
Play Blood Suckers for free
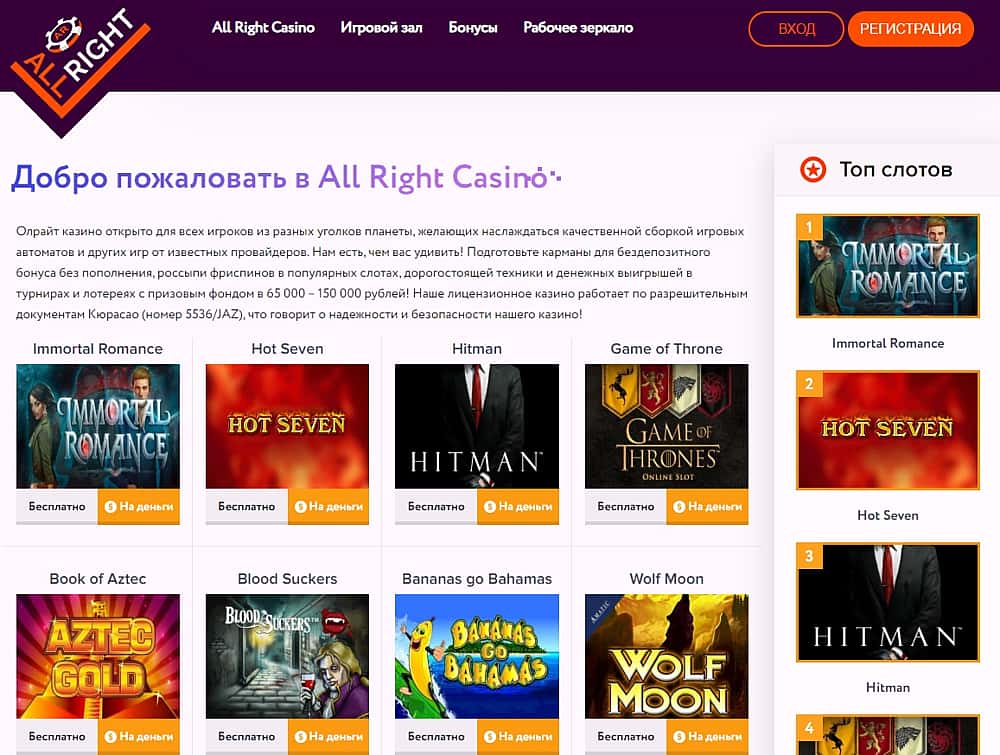click(x=246, y=737)
